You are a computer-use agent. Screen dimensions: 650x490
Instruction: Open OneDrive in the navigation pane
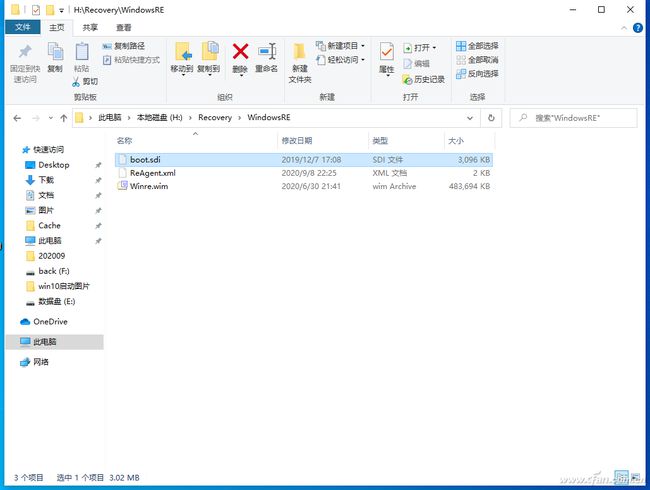click(50, 321)
